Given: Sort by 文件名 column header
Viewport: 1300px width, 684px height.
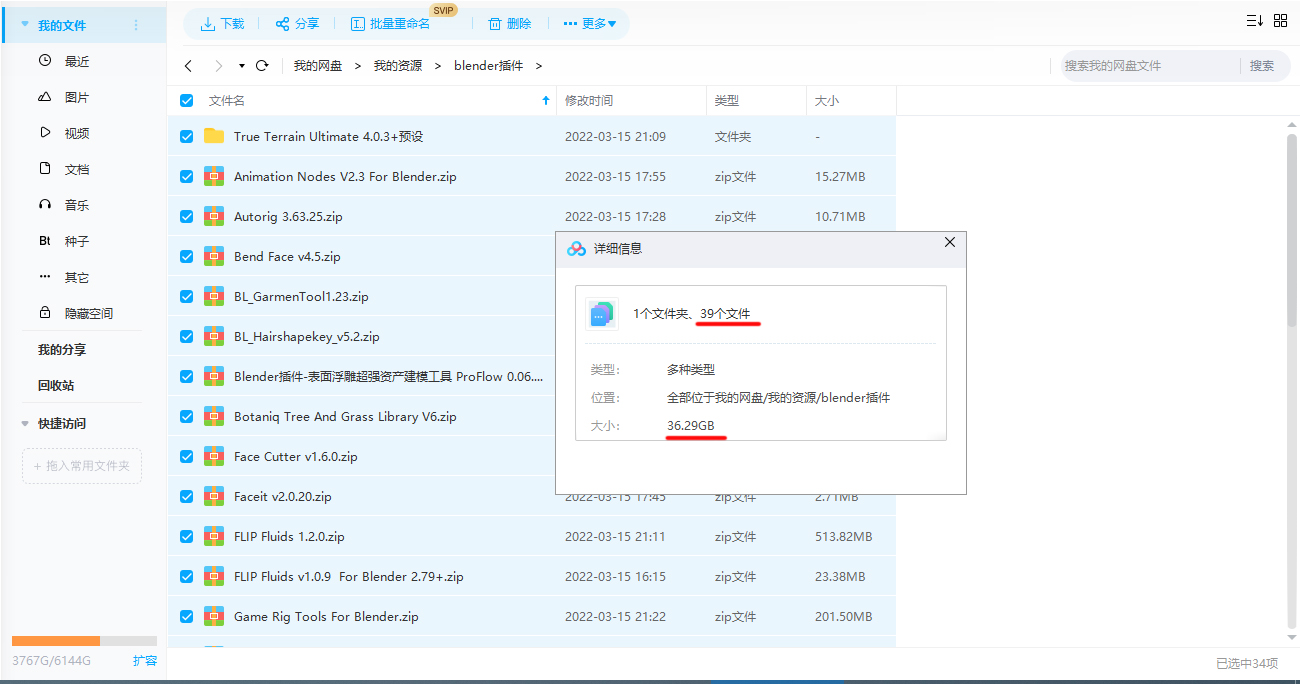Looking at the screenshot, I should point(227,101).
